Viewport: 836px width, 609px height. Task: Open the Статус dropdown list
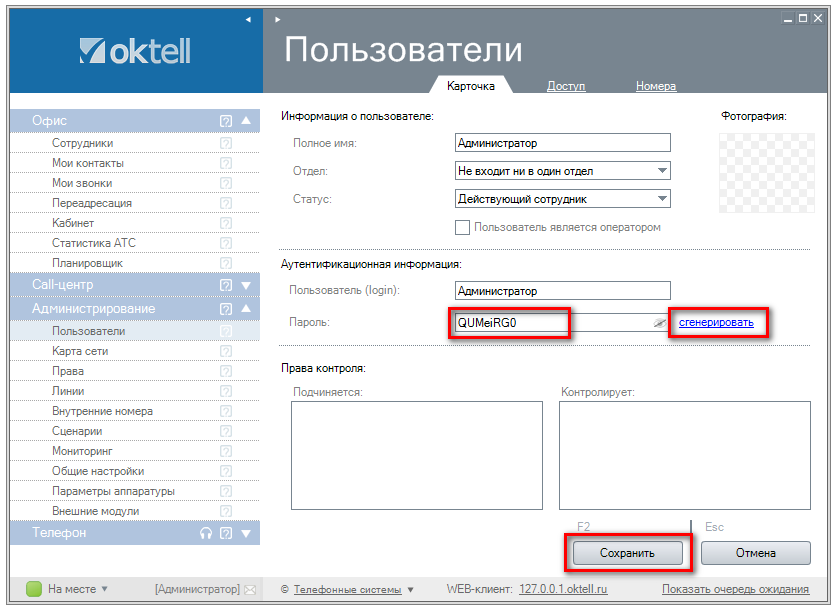tap(662, 199)
